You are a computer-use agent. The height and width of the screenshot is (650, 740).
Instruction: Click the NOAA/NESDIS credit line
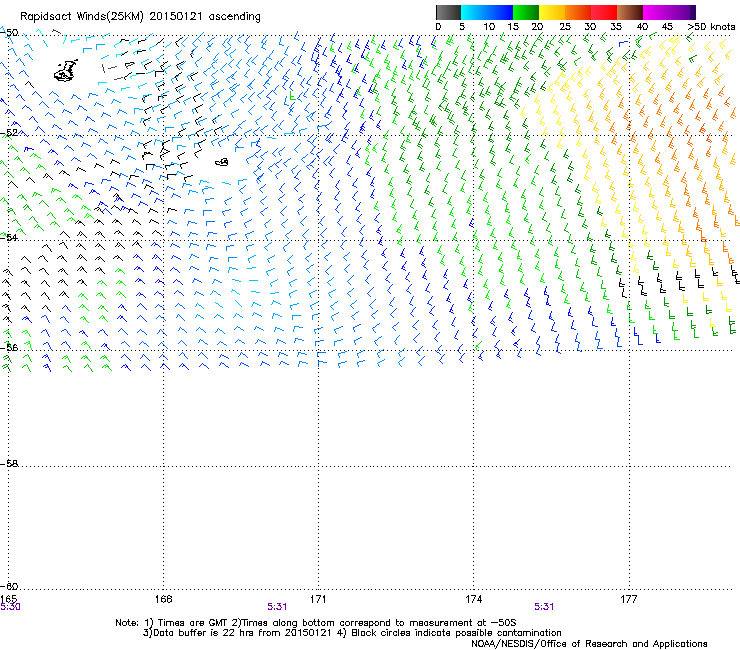pyautogui.click(x=589, y=644)
